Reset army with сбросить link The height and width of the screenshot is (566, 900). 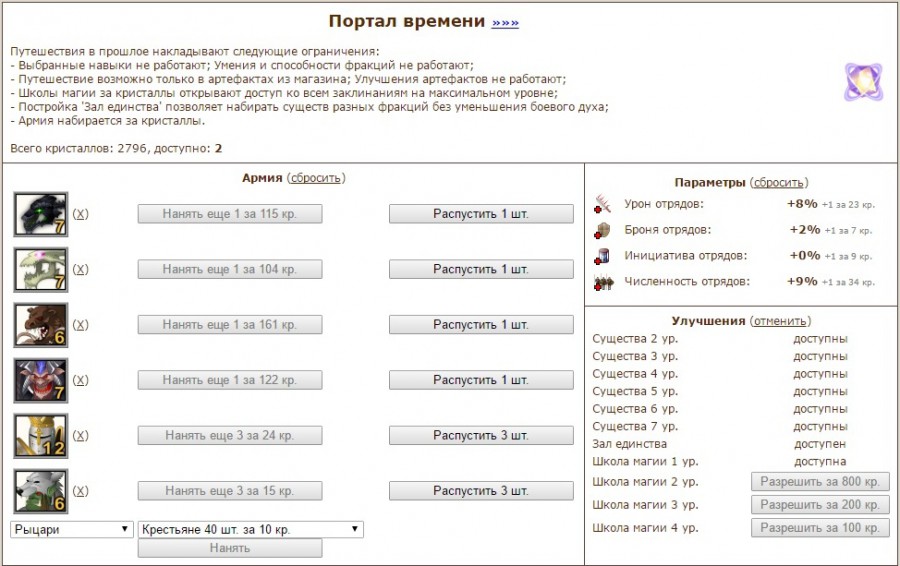[316, 178]
